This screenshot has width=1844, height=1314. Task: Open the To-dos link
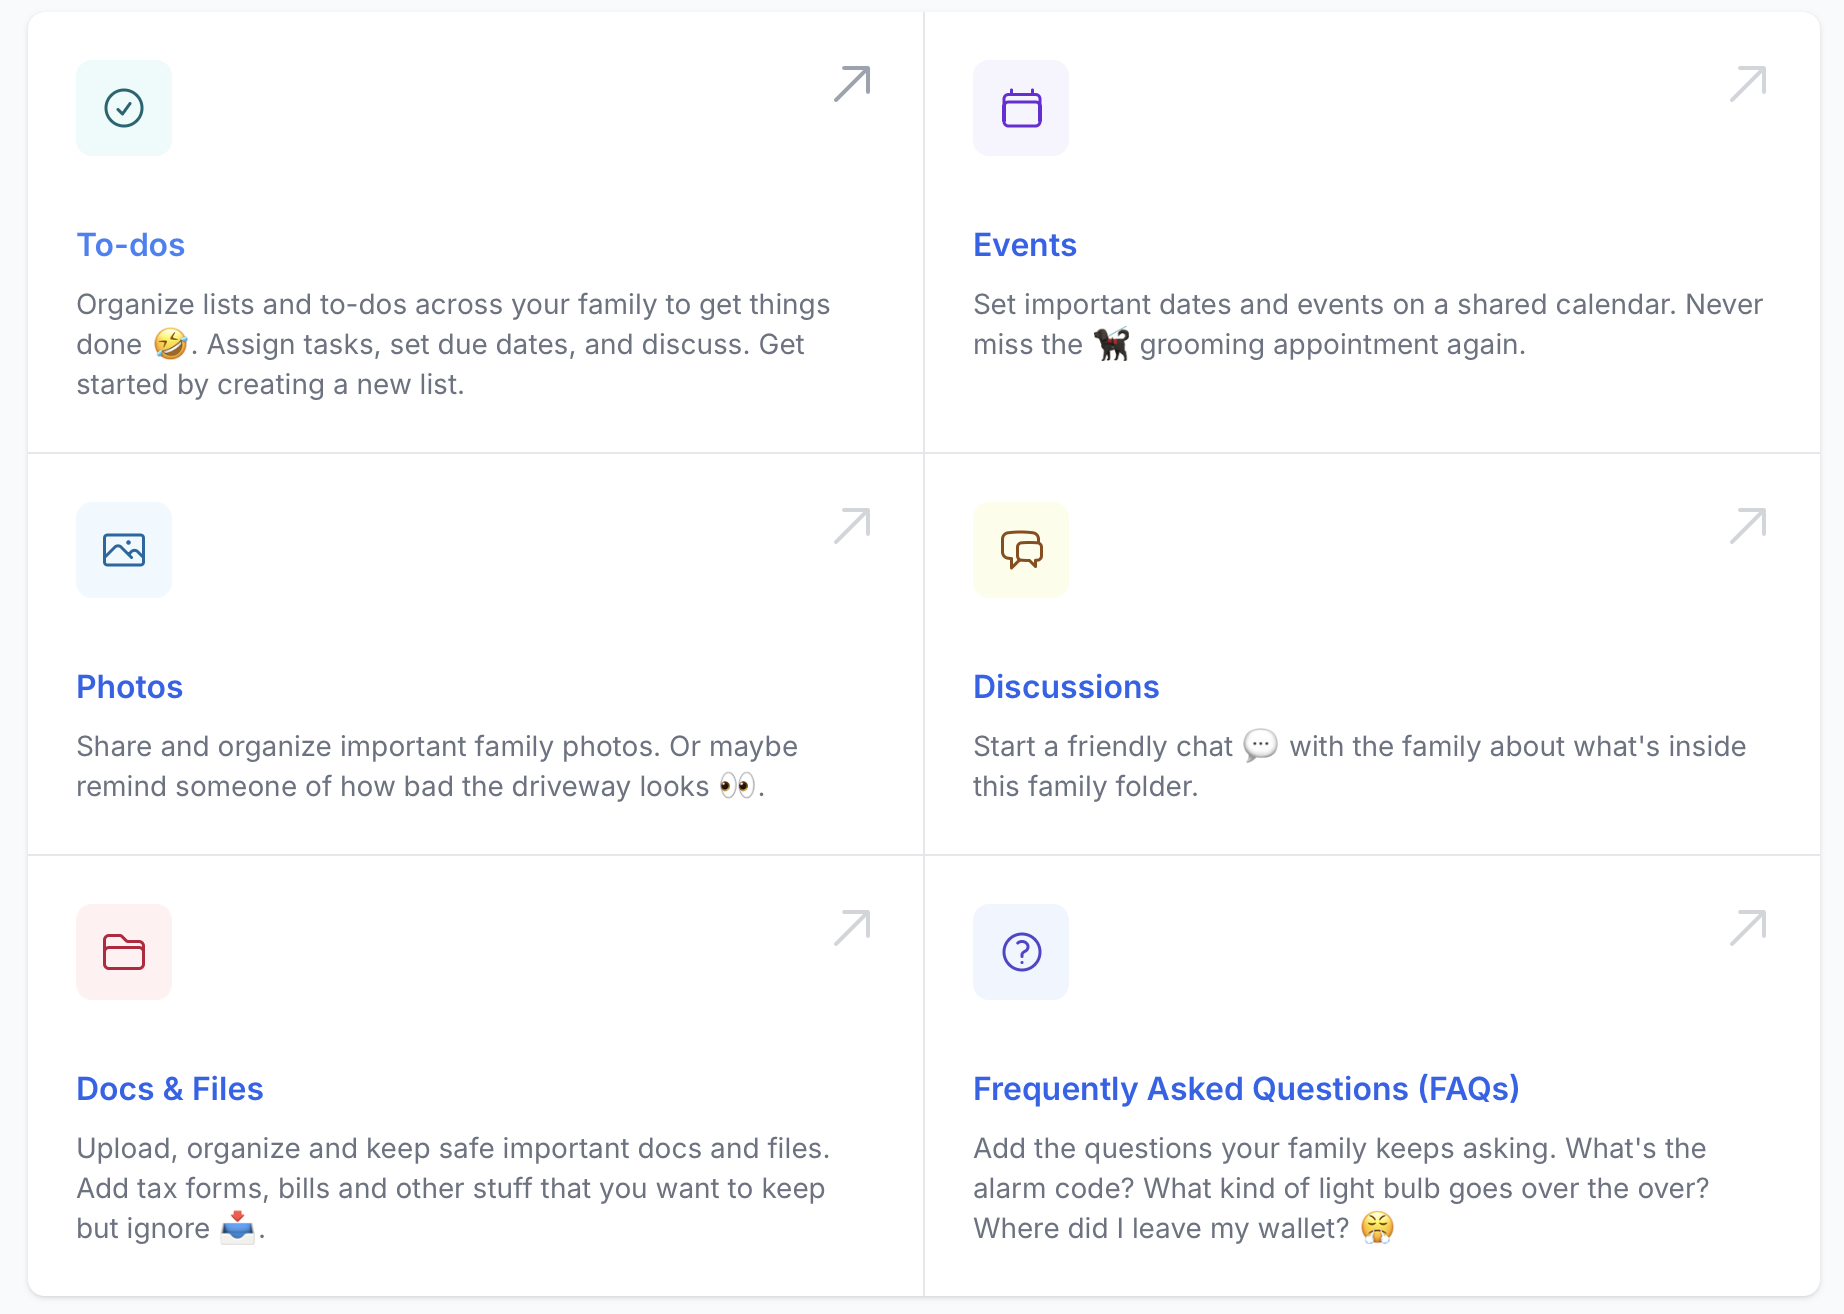coord(131,245)
